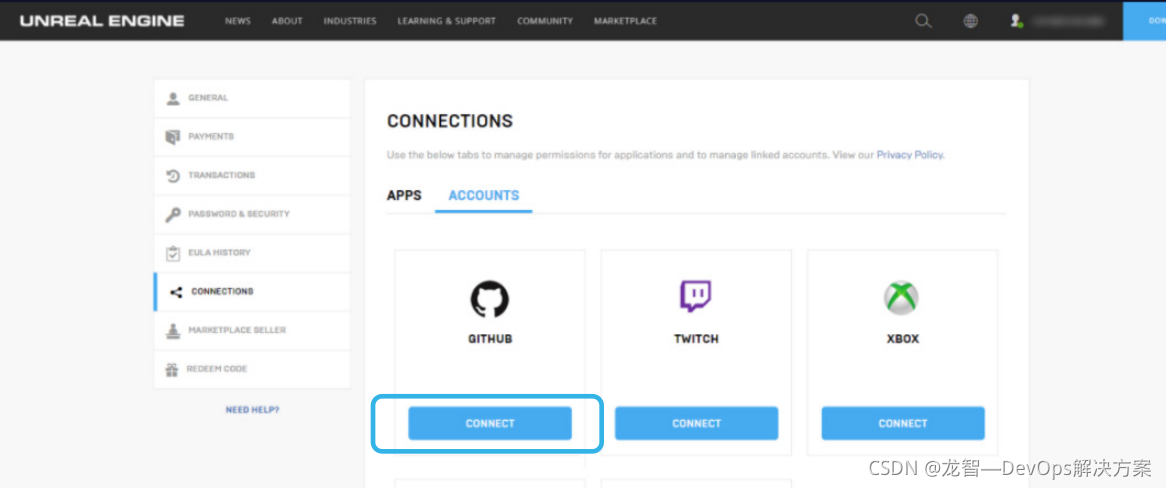
Task: Open Marketplace Seller in sidebar
Action: pyautogui.click(x=252, y=330)
